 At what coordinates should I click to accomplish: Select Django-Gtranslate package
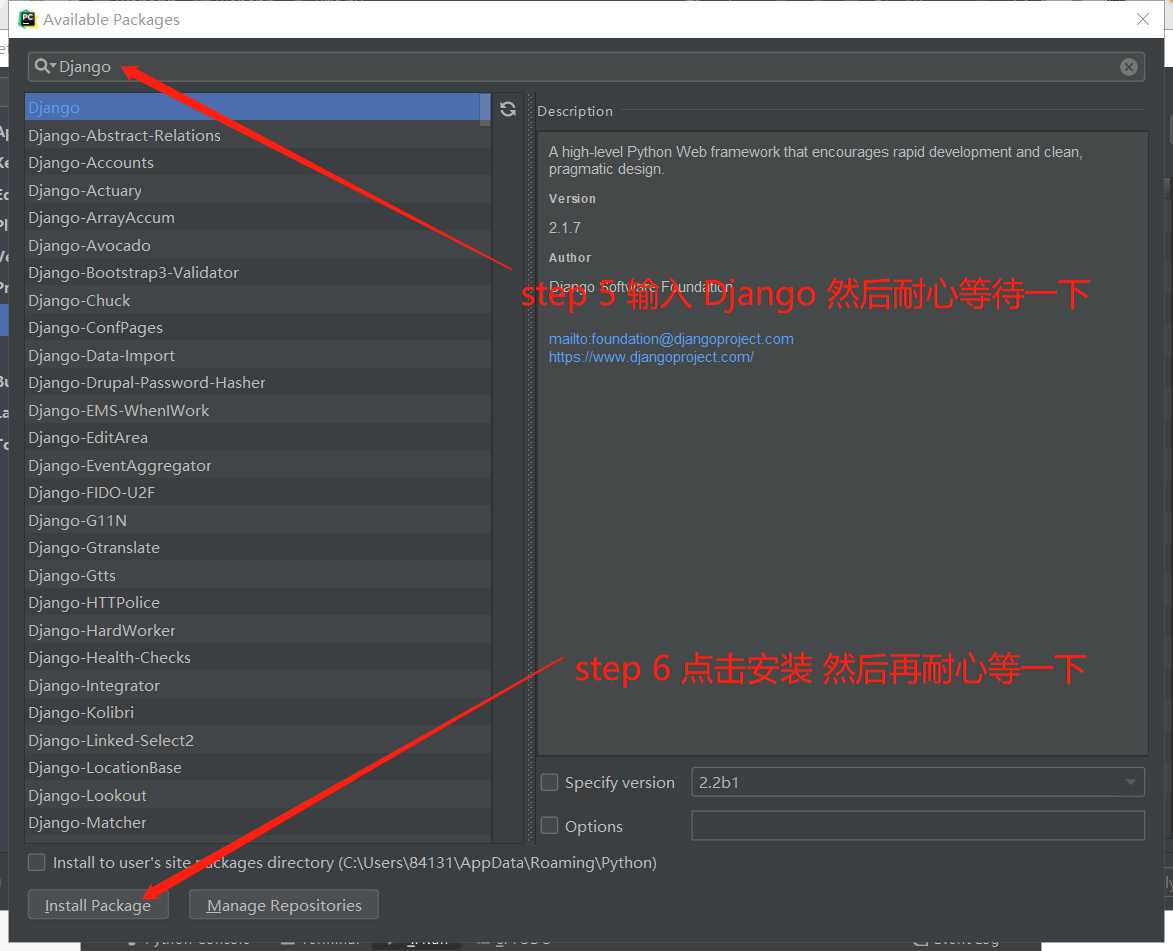[257, 548]
